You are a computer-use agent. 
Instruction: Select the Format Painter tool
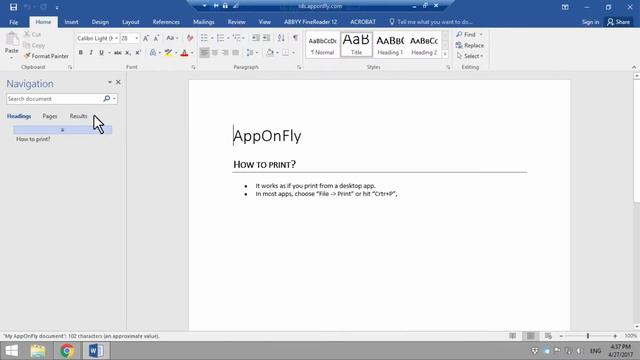pyautogui.click(x=46, y=56)
